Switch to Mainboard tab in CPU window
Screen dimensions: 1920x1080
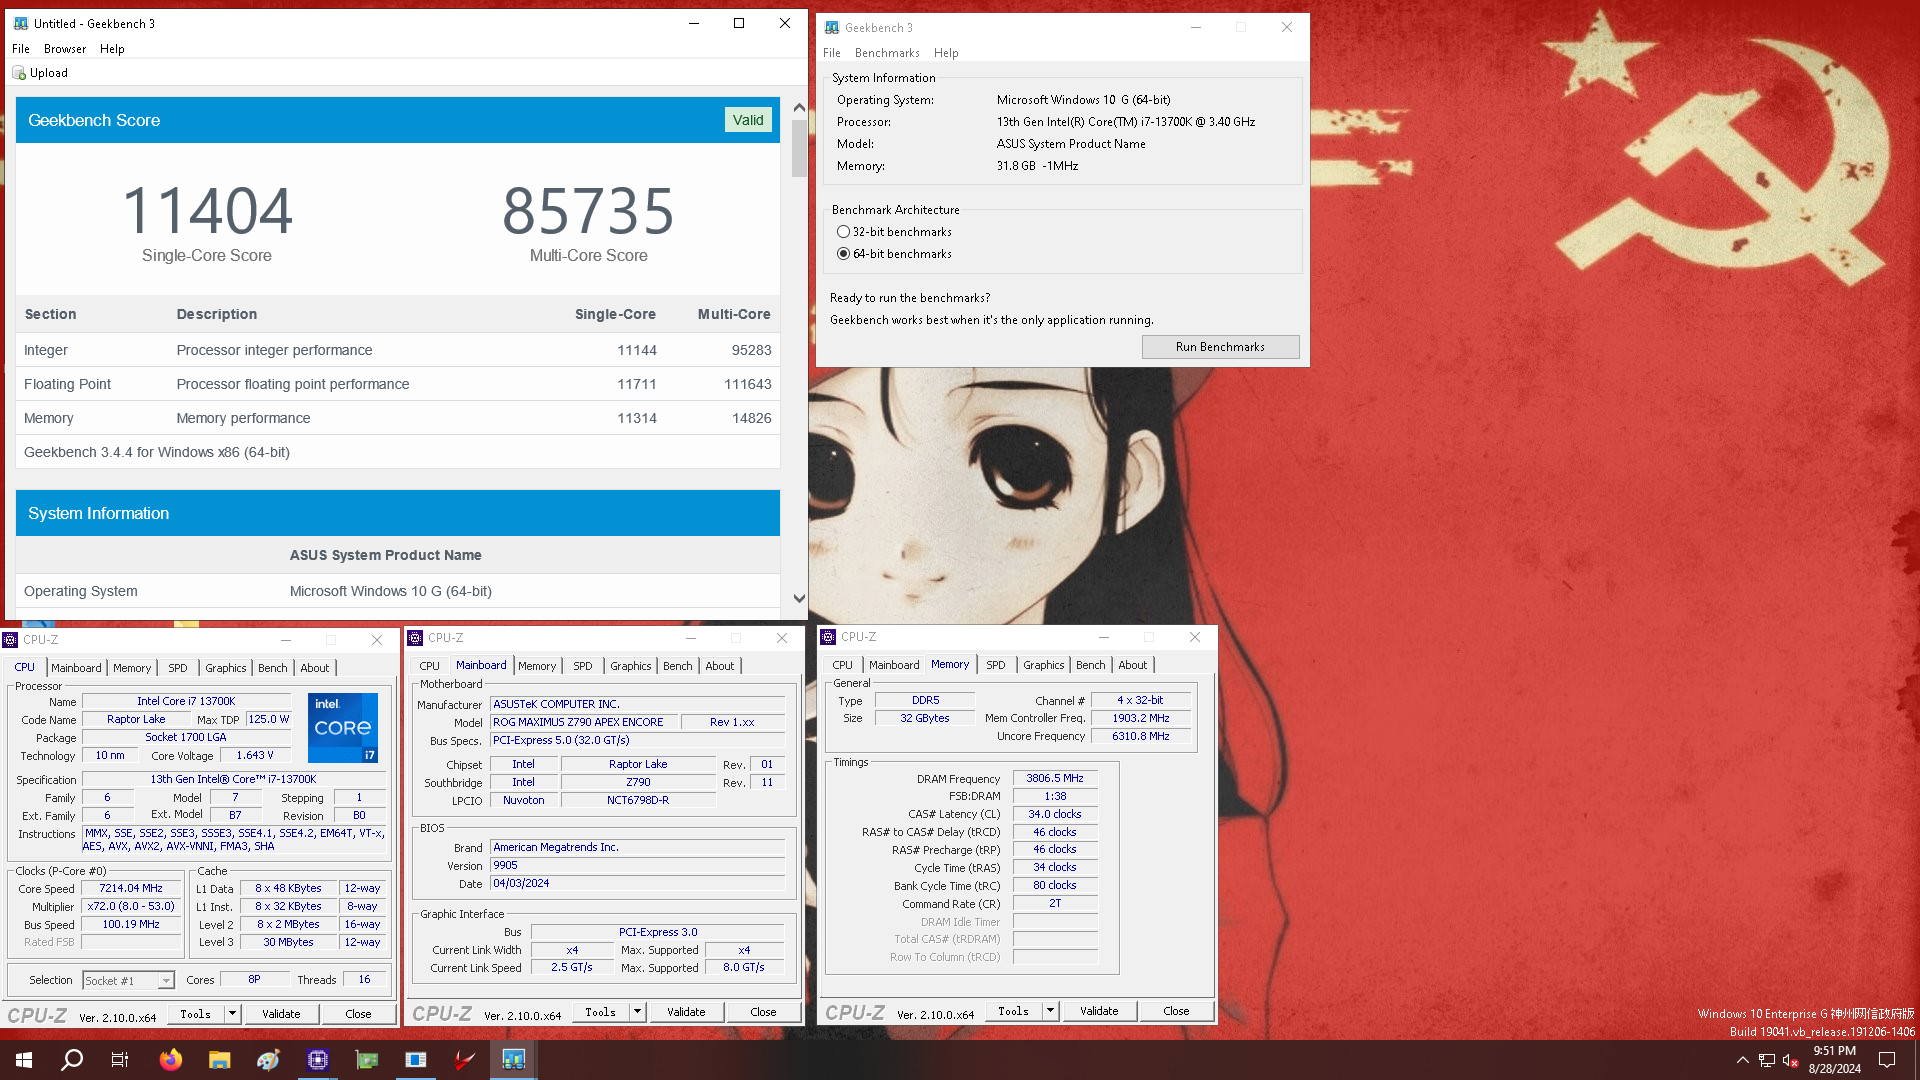(76, 668)
